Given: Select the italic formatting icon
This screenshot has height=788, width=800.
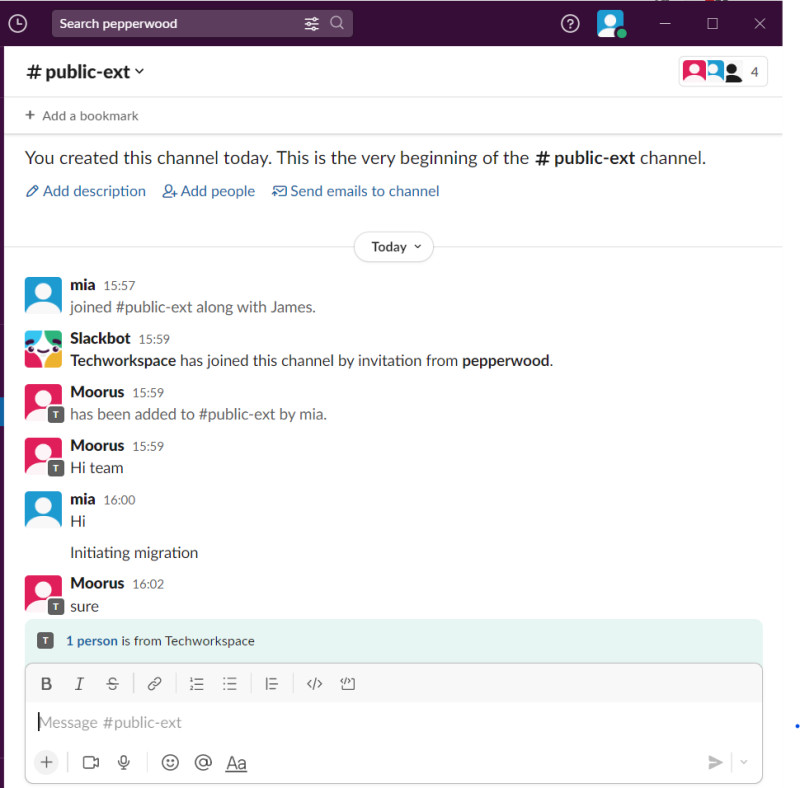Looking at the screenshot, I should (x=79, y=683).
